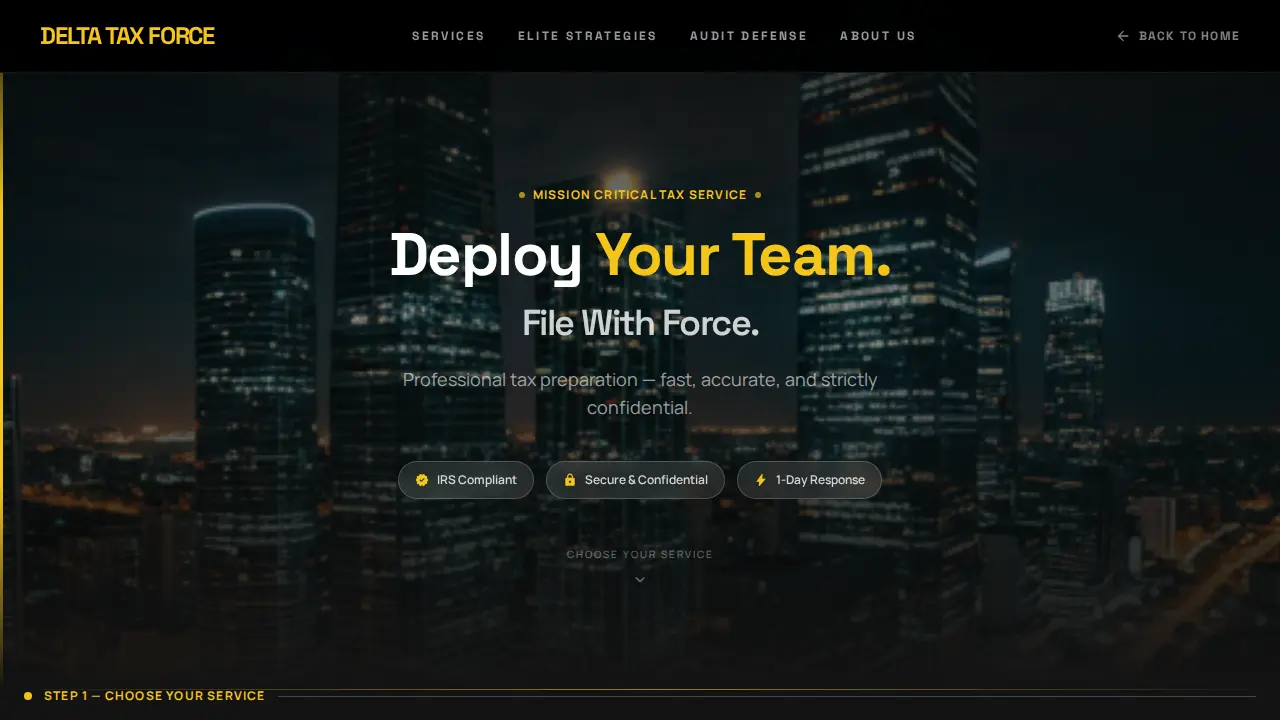Click the padlock icon on Secure & Confidential
The height and width of the screenshot is (720, 1280).
click(570, 480)
